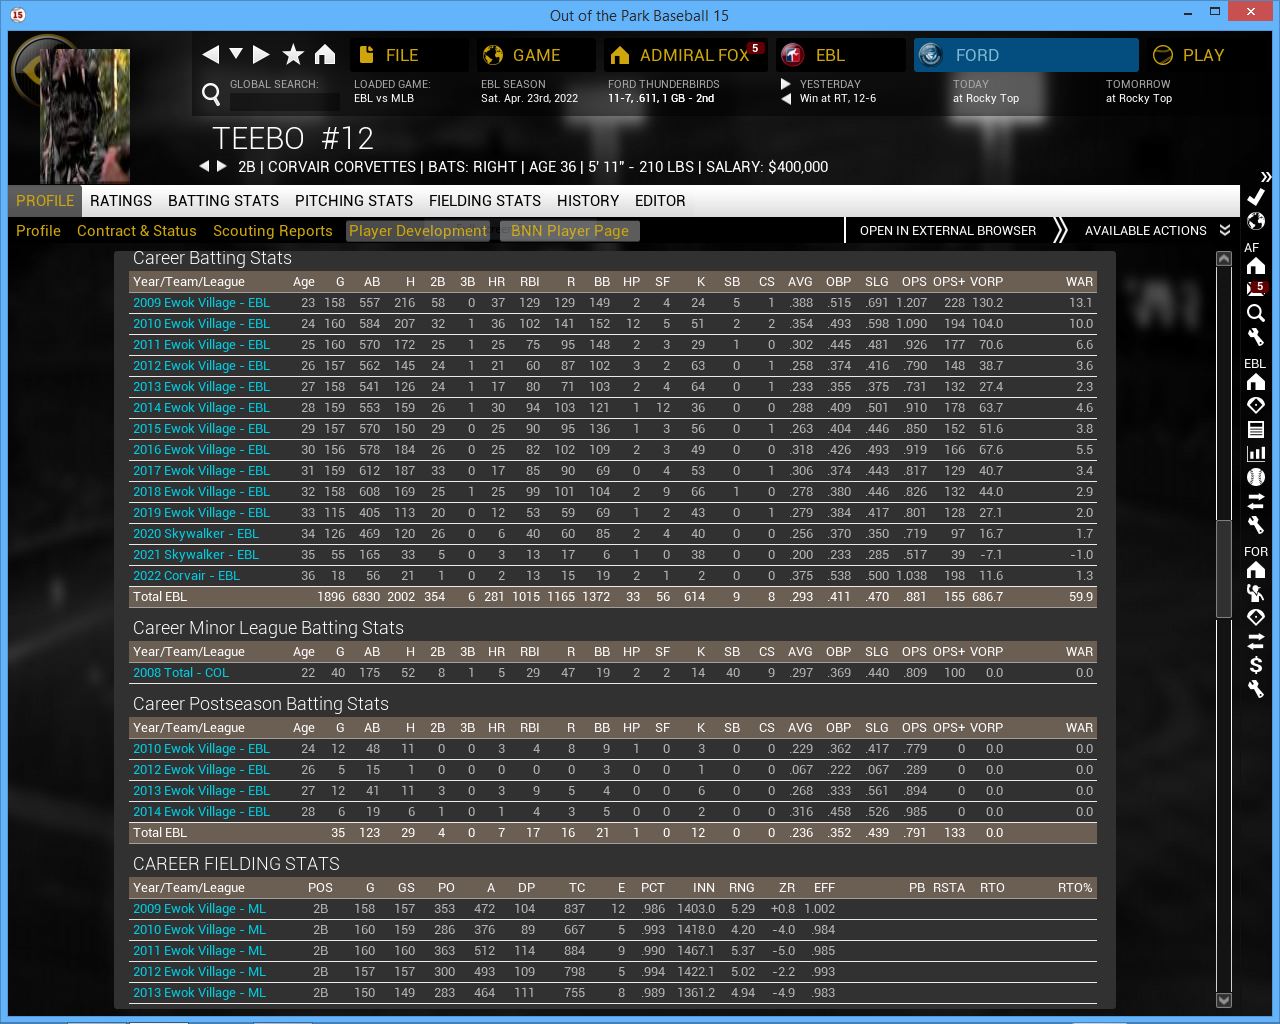1280x1024 pixels.
Task: Expand the sidebar with double chevron
Action: point(1266,176)
